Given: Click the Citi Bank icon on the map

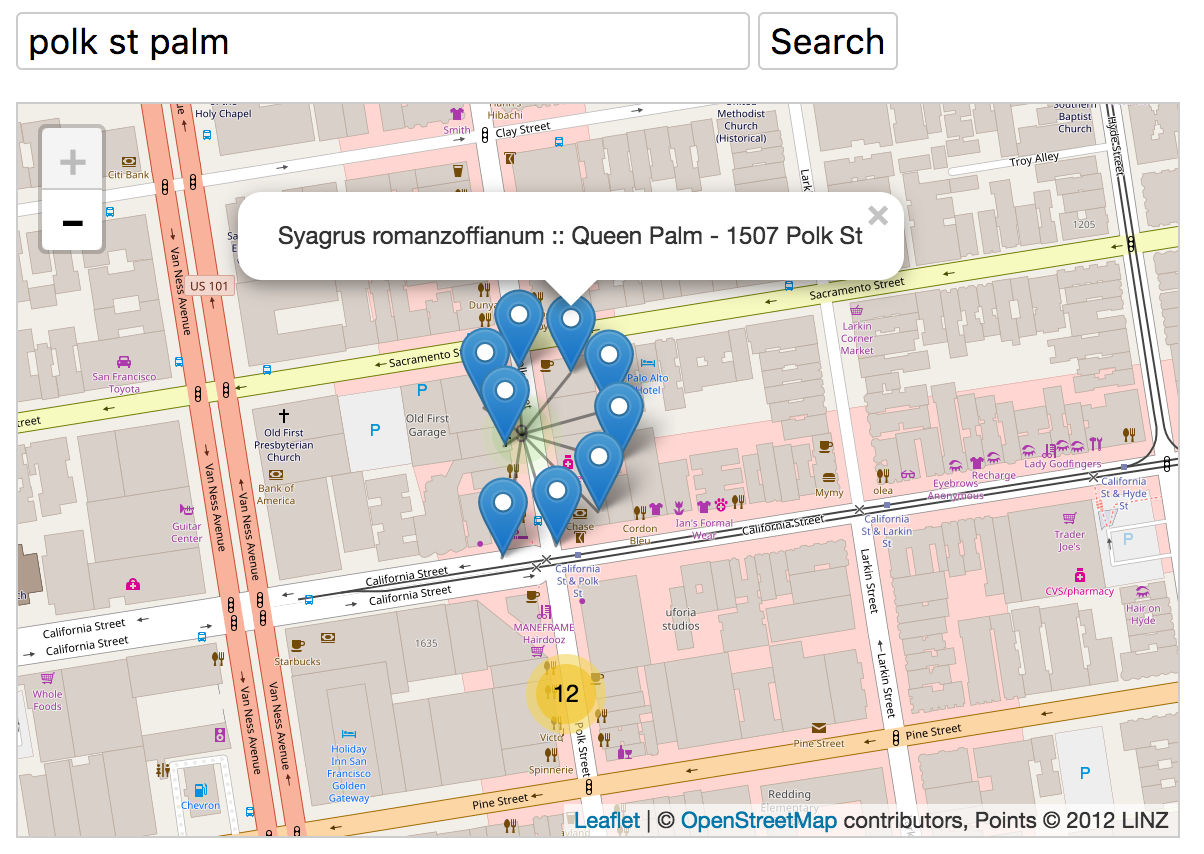Looking at the screenshot, I should point(128,160).
